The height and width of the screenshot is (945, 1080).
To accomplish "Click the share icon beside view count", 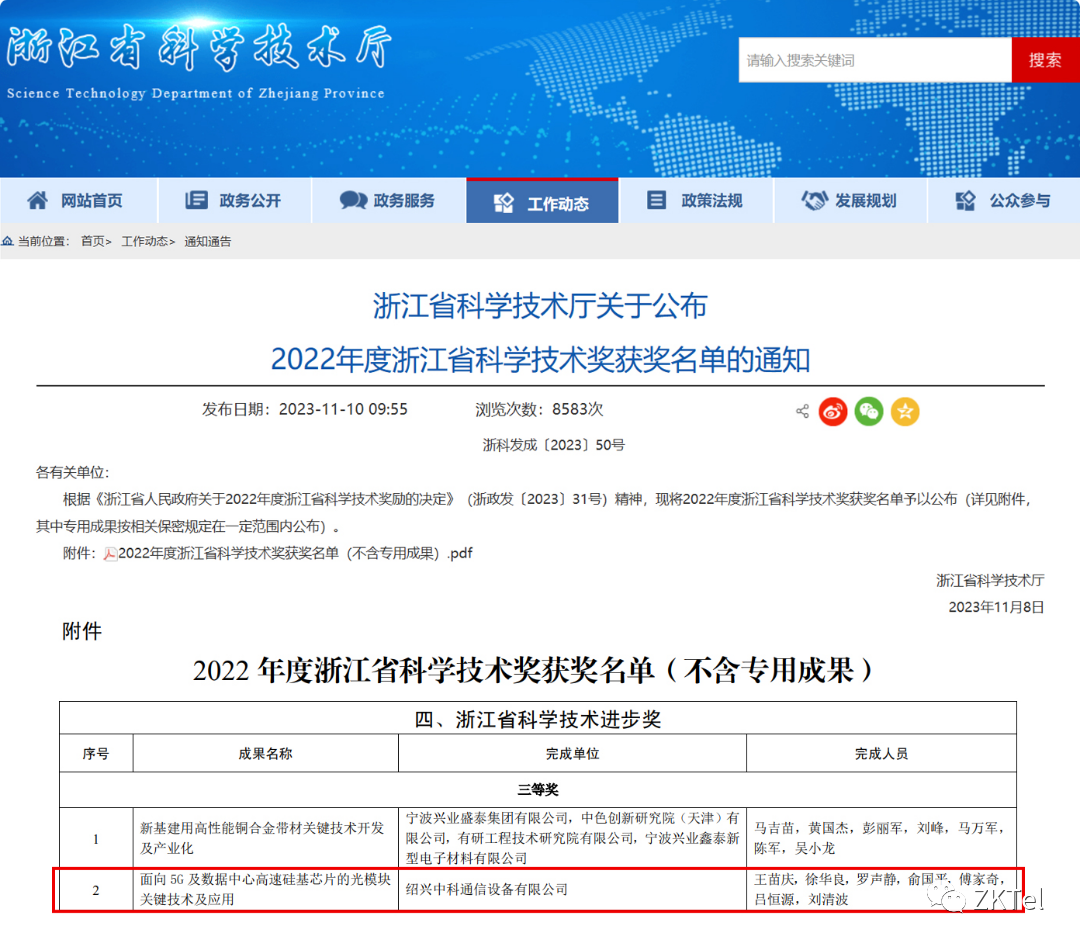I will coord(802,411).
